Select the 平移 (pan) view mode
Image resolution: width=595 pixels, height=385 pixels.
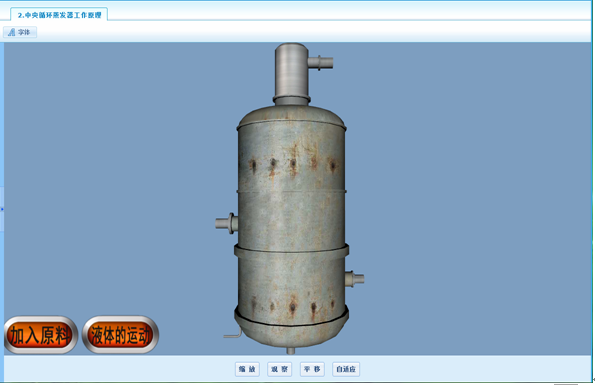pos(312,369)
